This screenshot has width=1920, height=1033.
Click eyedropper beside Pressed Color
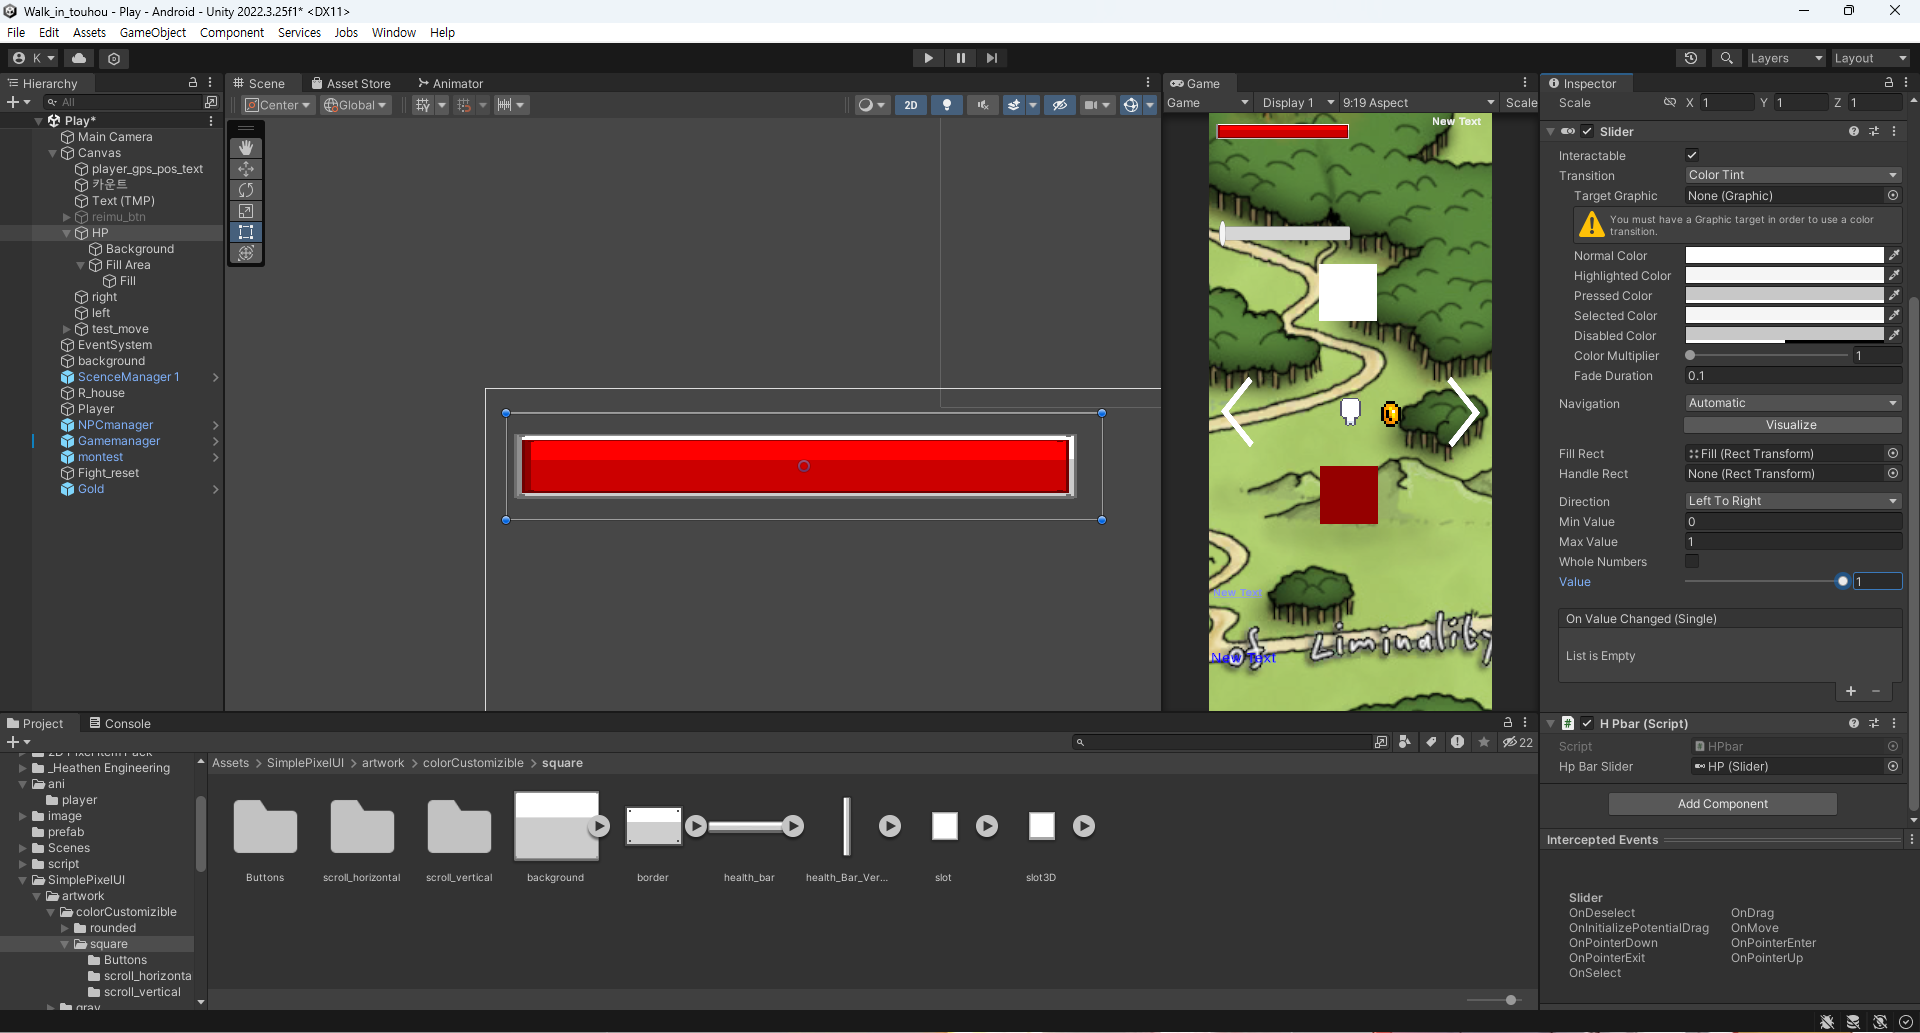pos(1894,296)
